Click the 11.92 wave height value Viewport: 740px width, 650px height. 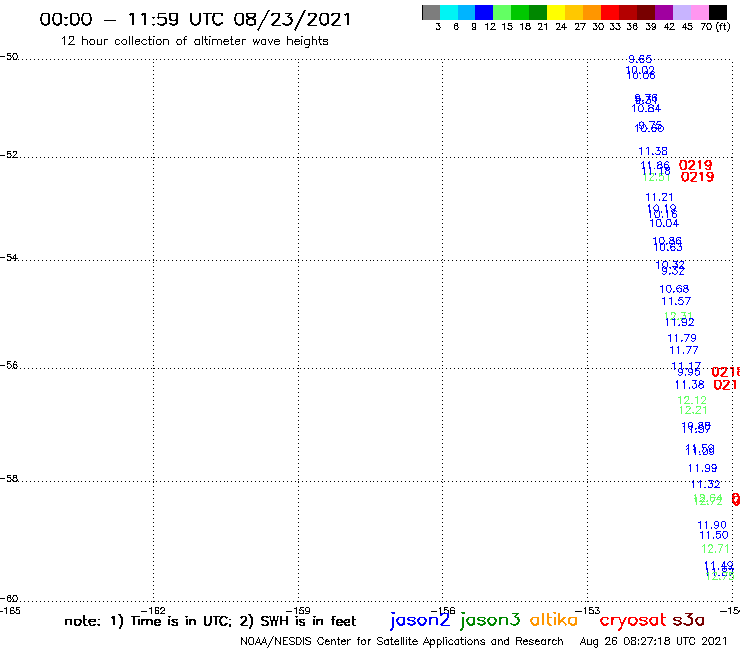[680, 322]
